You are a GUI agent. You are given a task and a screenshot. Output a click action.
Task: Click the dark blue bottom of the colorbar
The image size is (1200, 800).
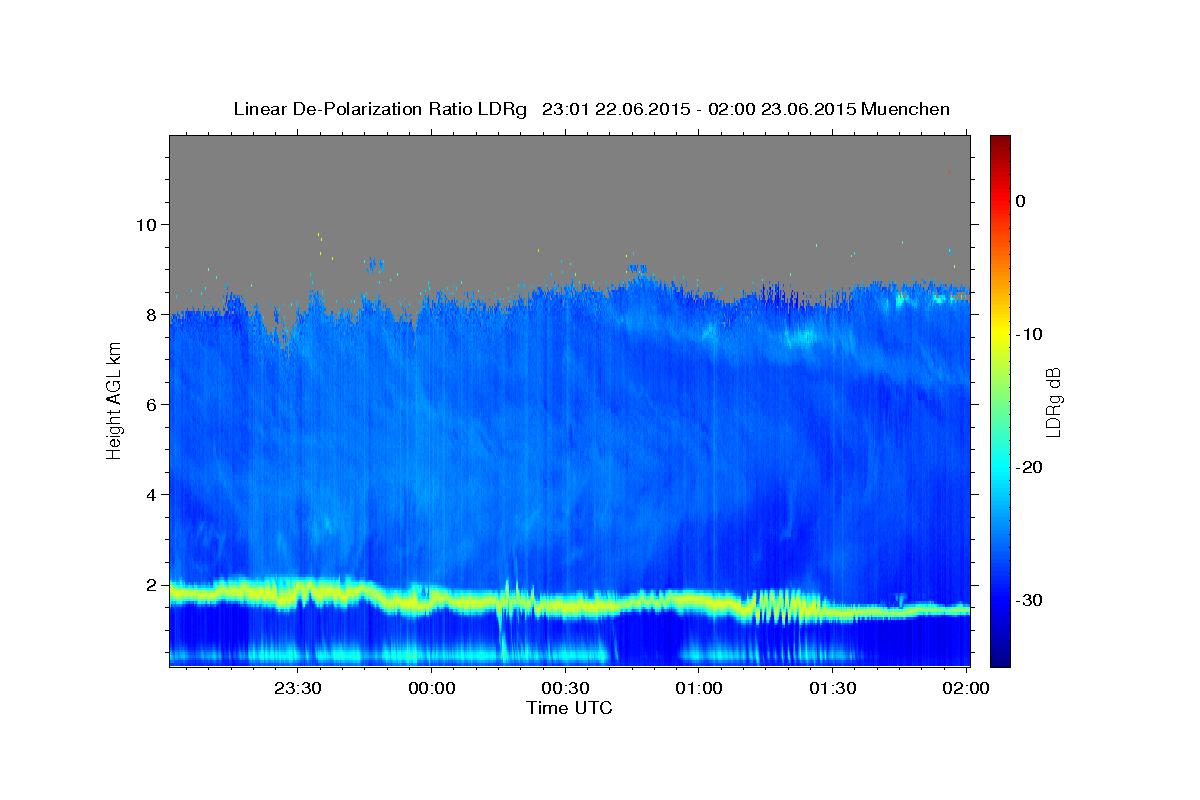point(1000,658)
